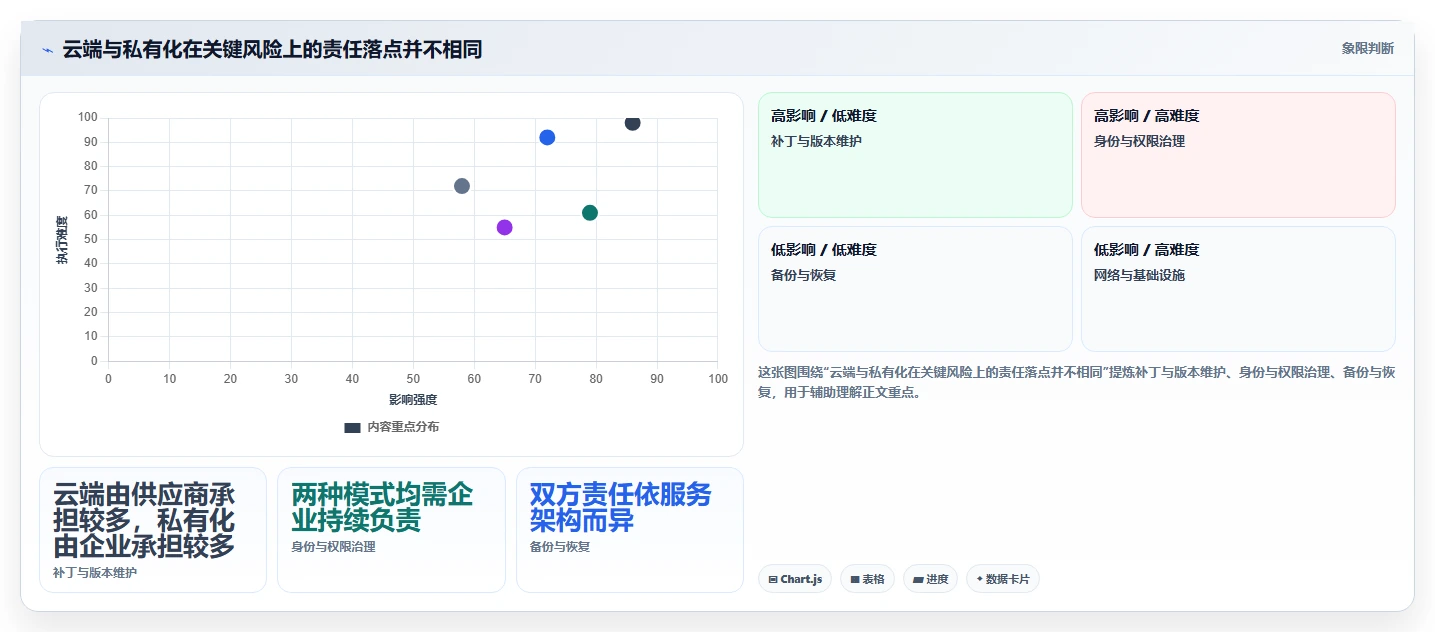Click the x-axis value 50

pos(413,379)
